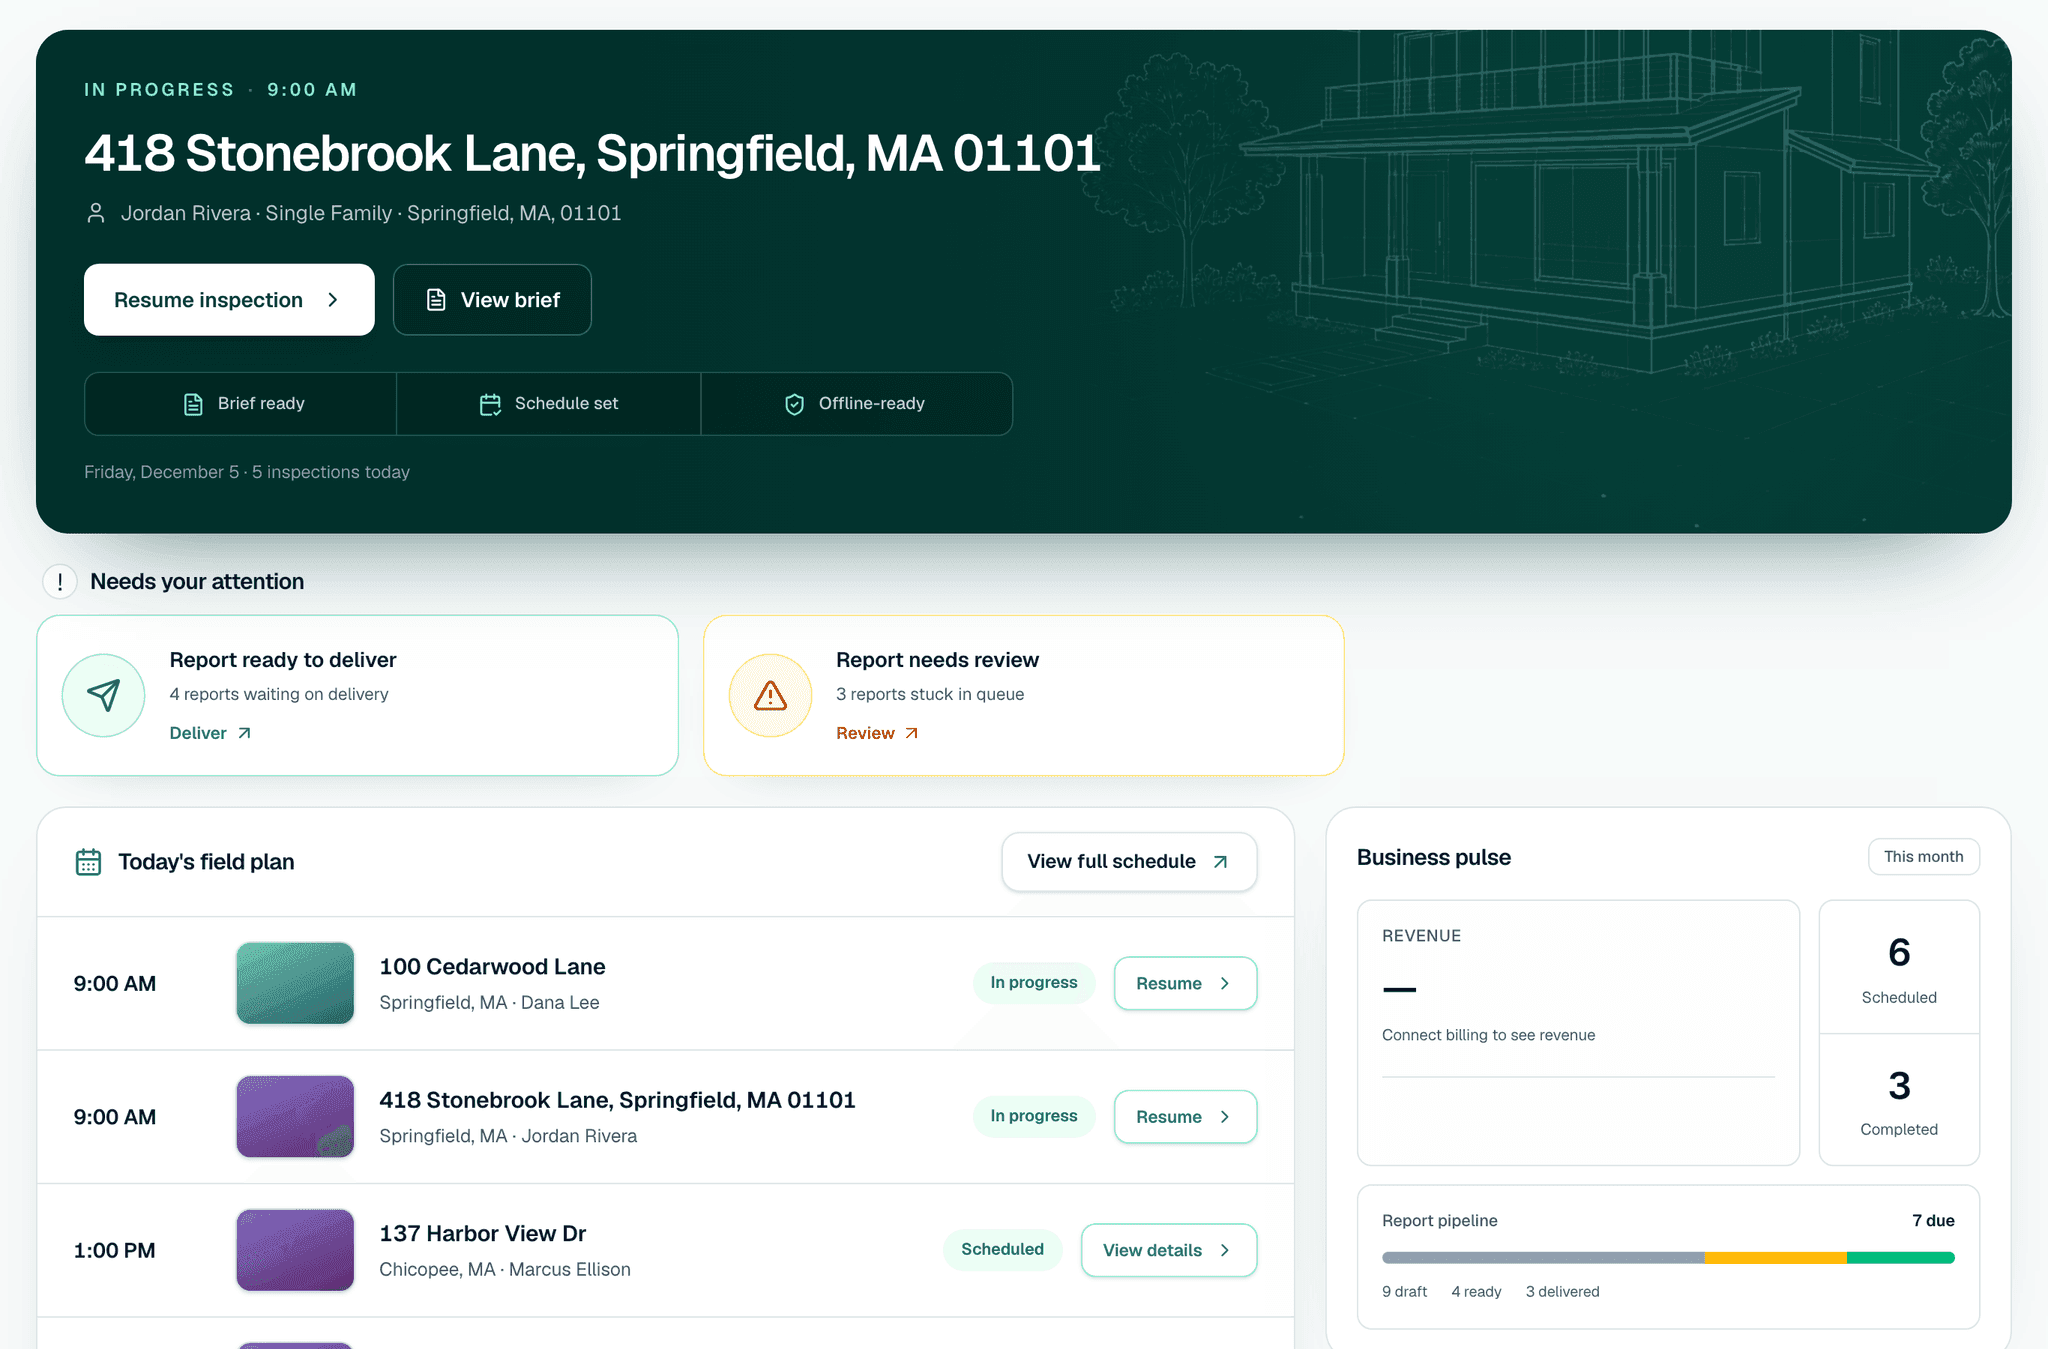
Task: Click the arrow icon next to Review
Action: (911, 734)
